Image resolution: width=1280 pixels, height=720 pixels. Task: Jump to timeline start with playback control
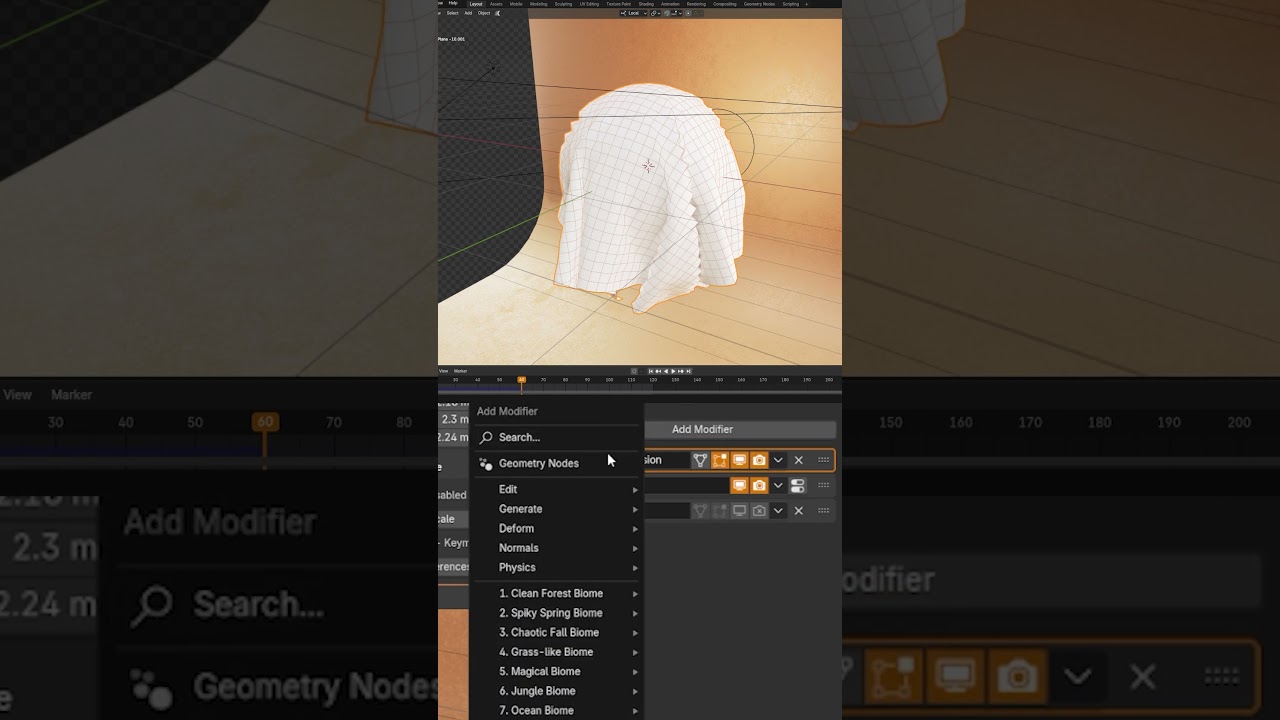pos(651,371)
